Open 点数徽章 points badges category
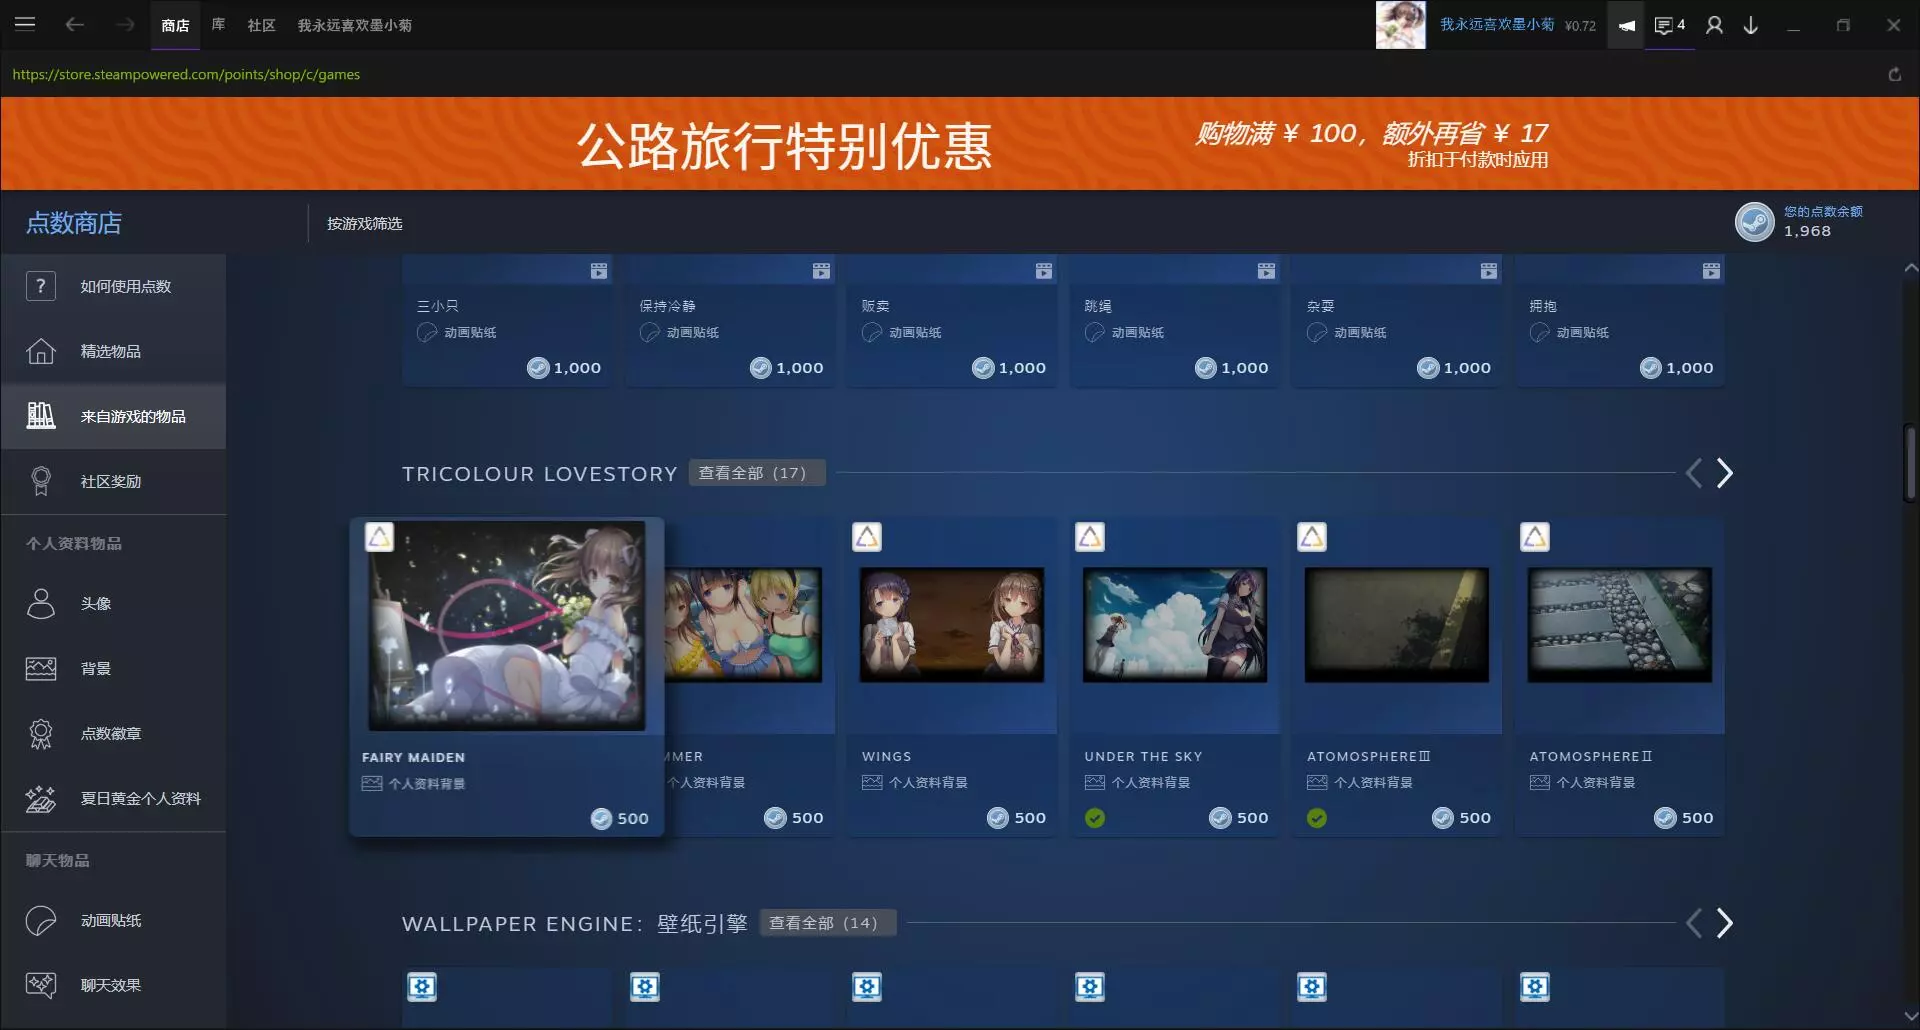 point(113,733)
